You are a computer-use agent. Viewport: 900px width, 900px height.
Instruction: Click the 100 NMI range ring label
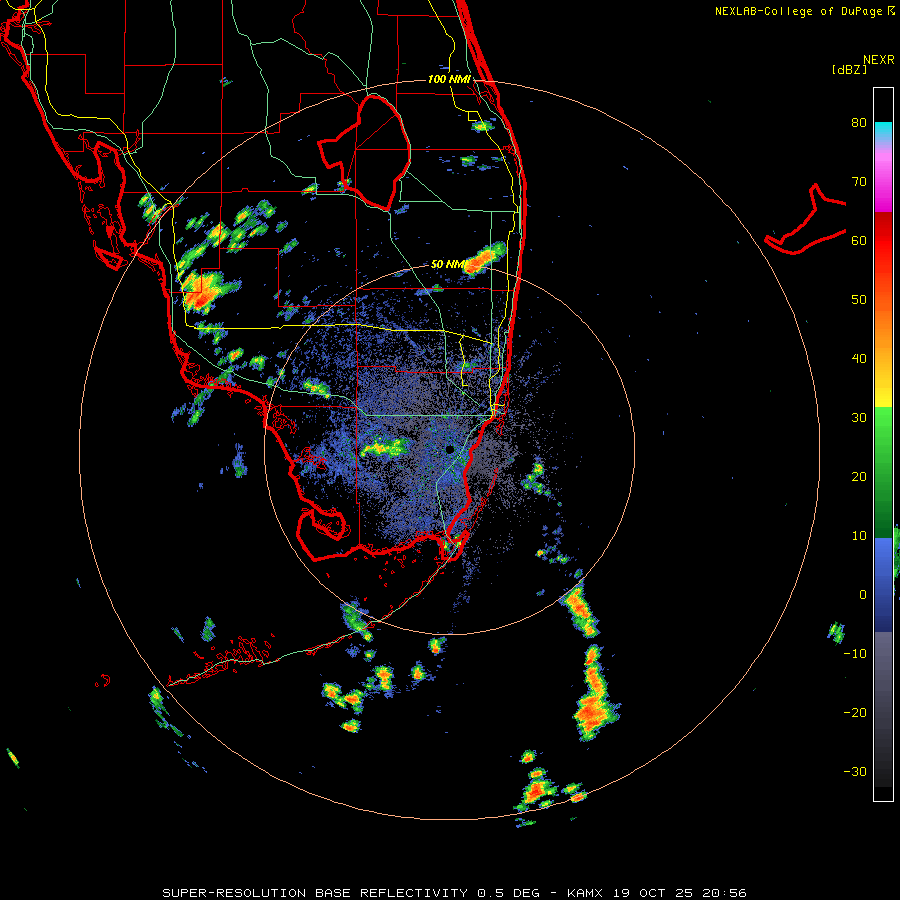(x=449, y=79)
